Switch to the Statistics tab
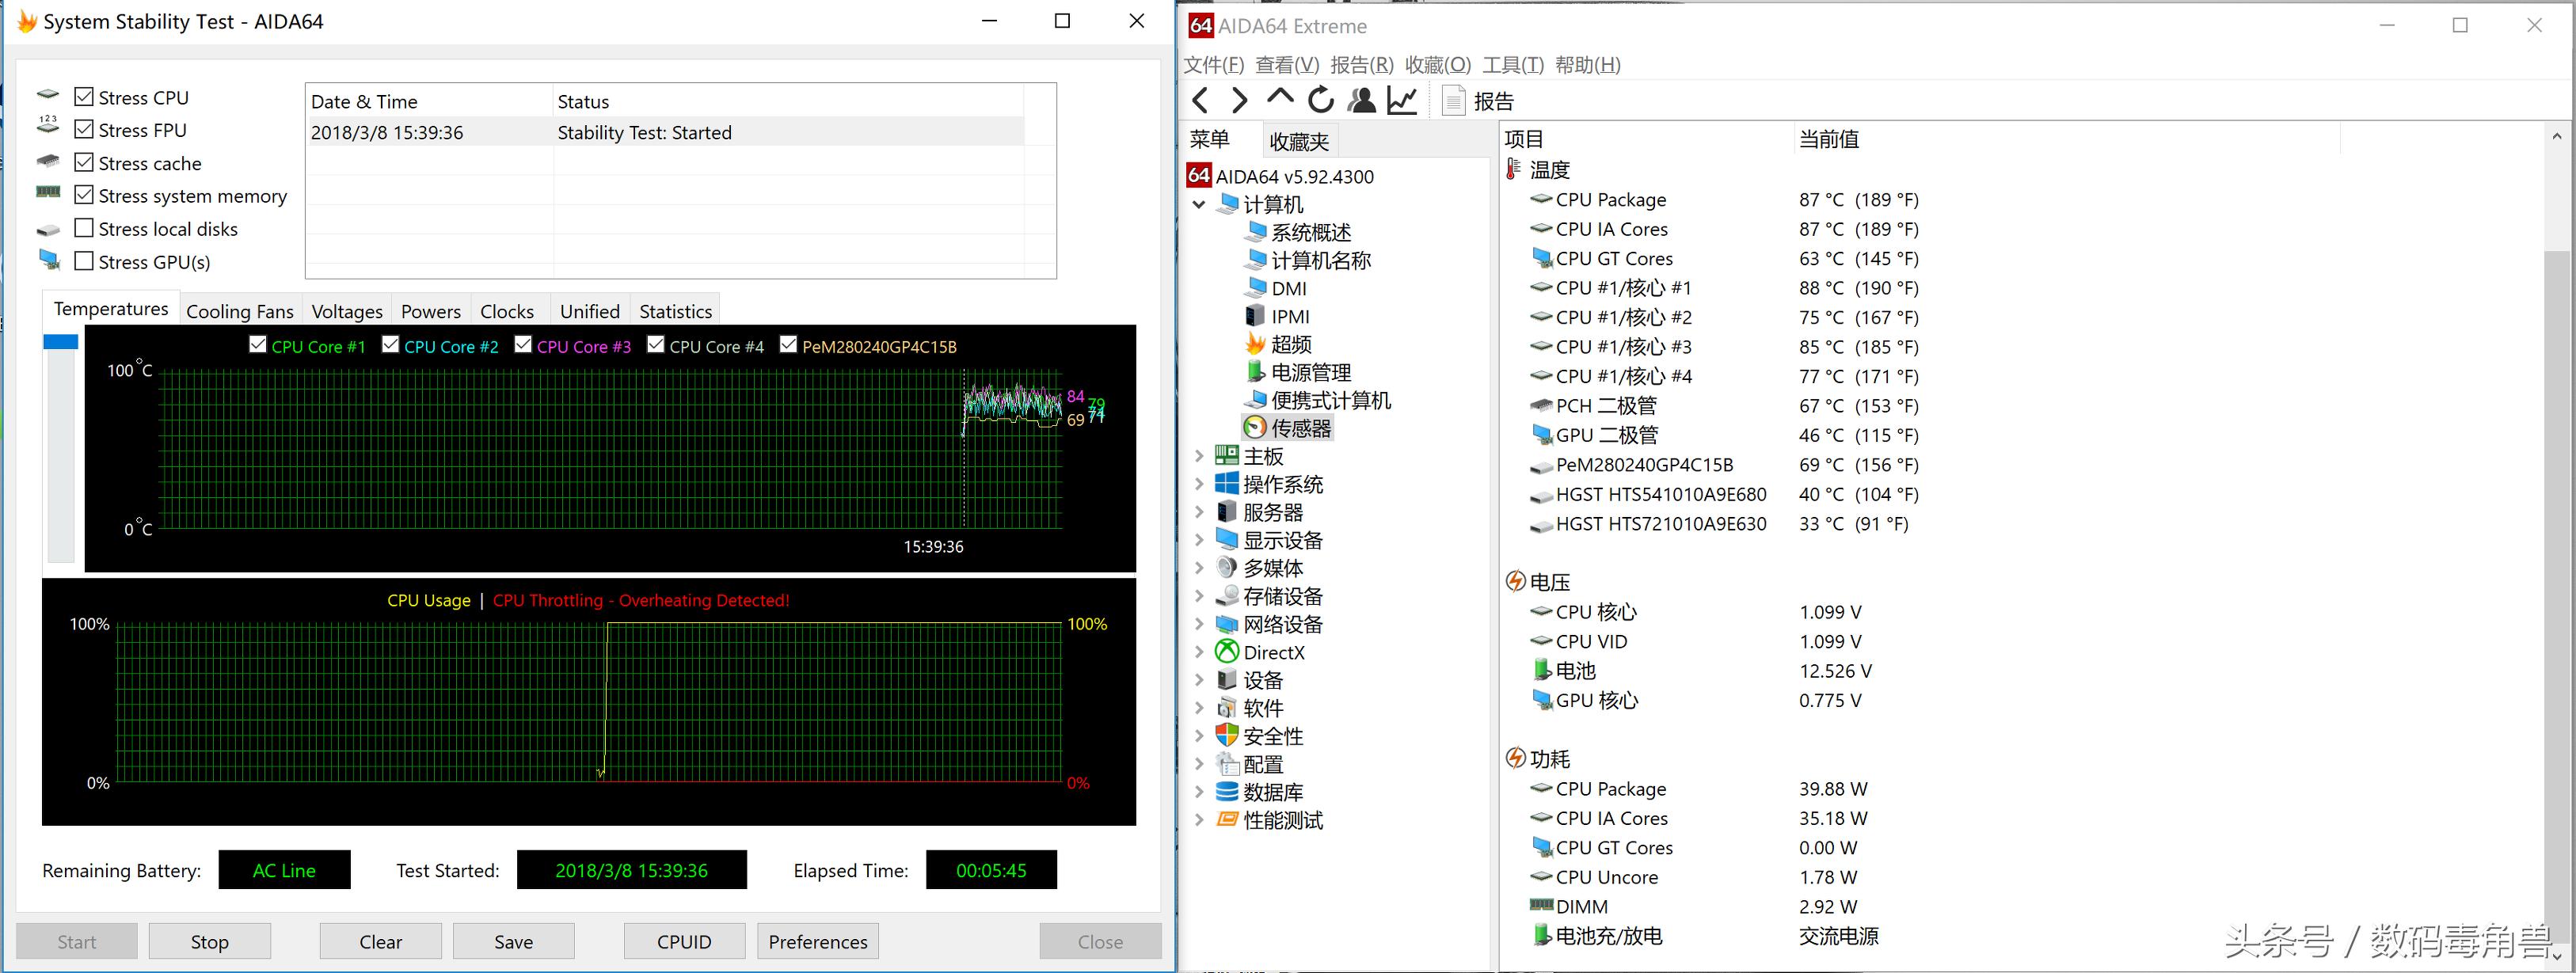The height and width of the screenshot is (973, 2576). pos(674,310)
